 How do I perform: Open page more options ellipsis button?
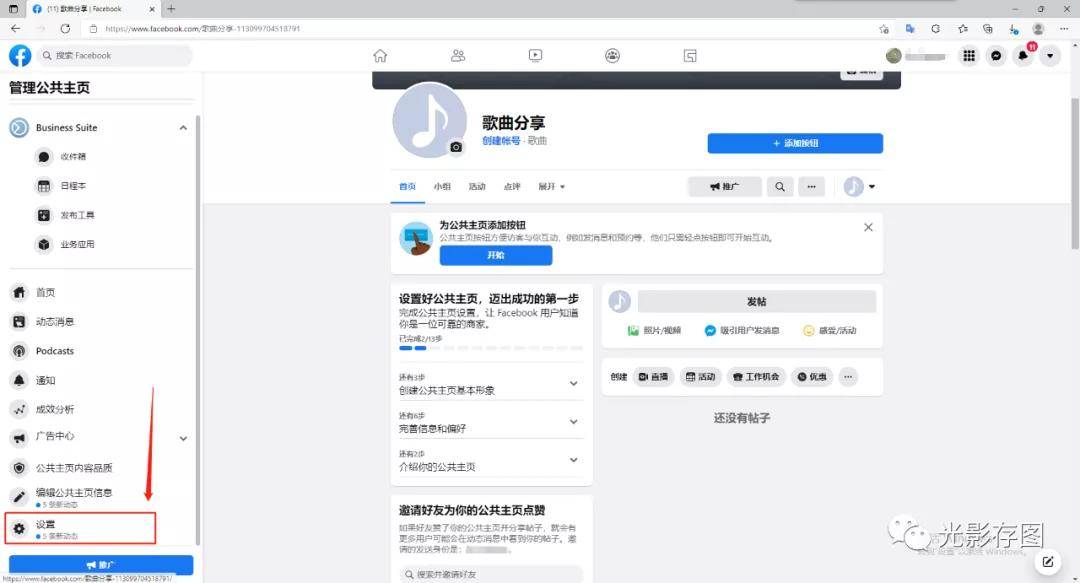(811, 187)
